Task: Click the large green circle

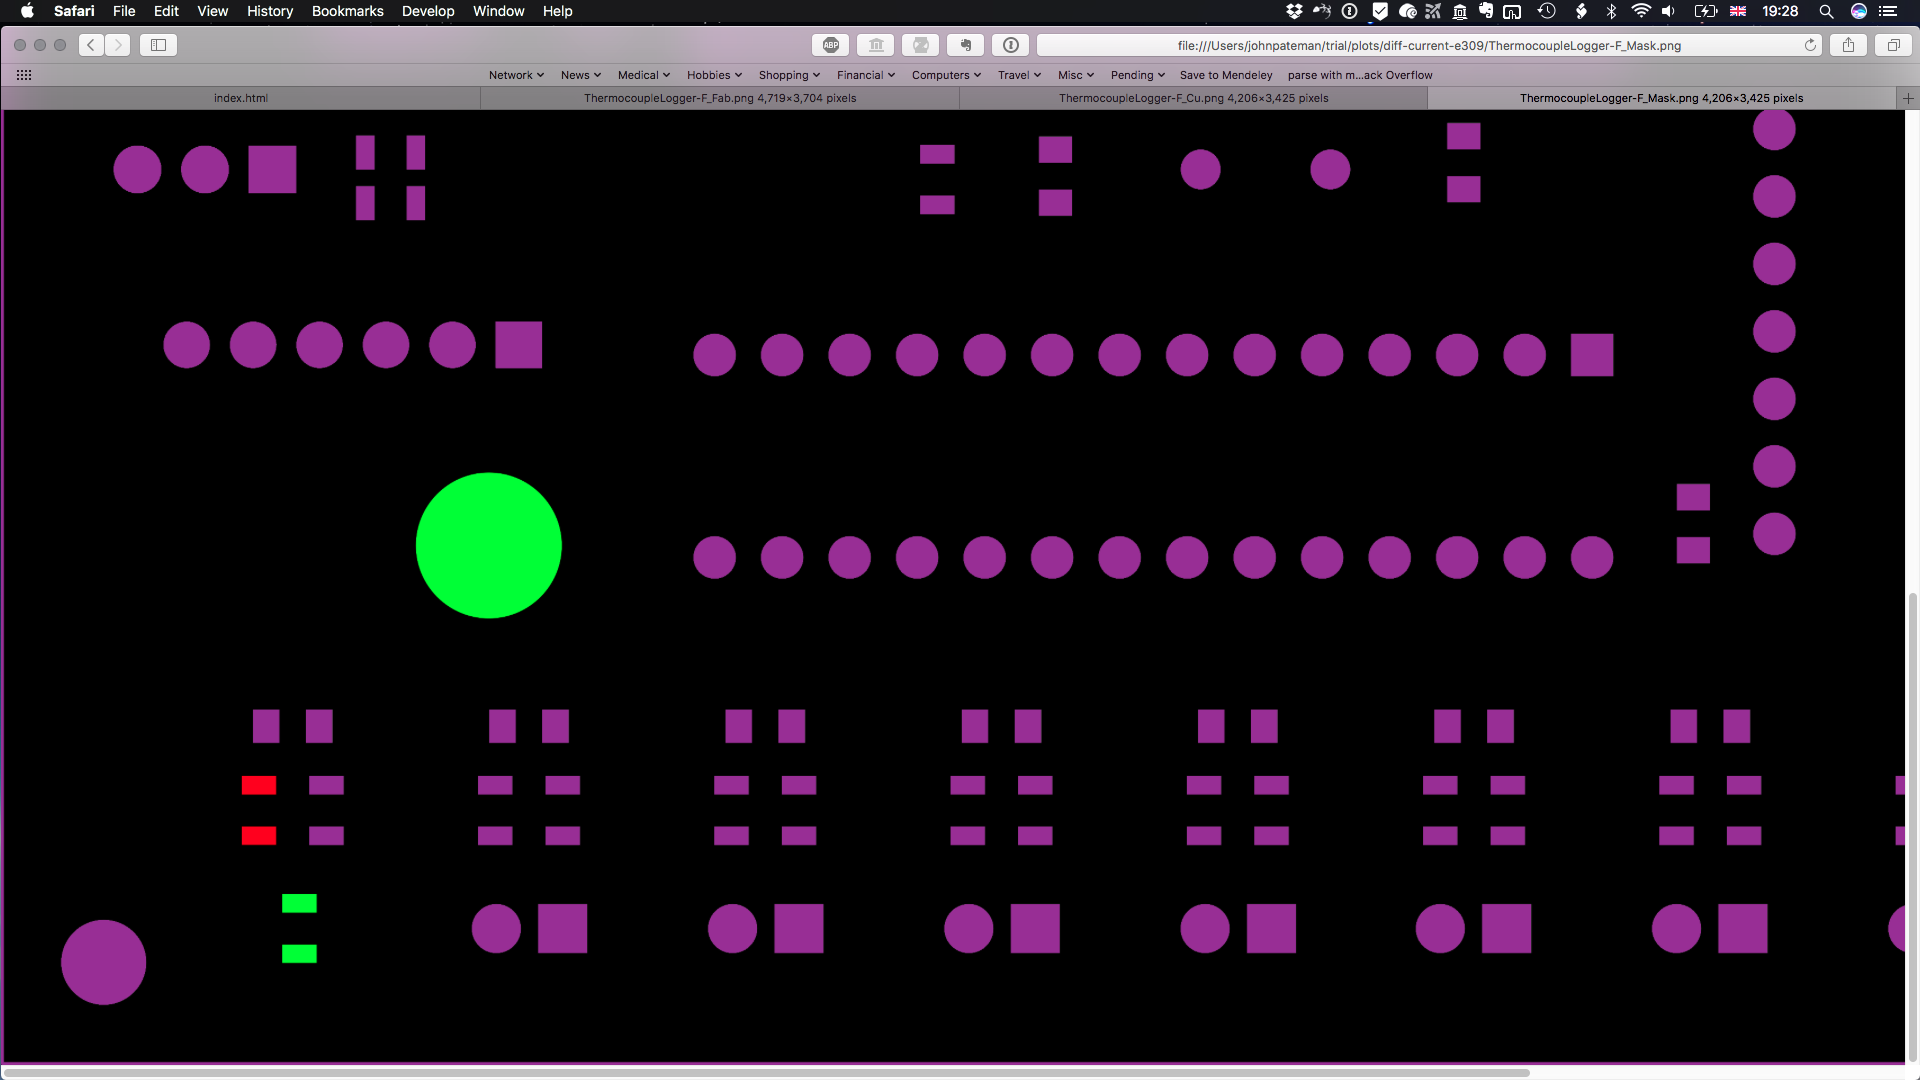Action: pyautogui.click(x=488, y=545)
